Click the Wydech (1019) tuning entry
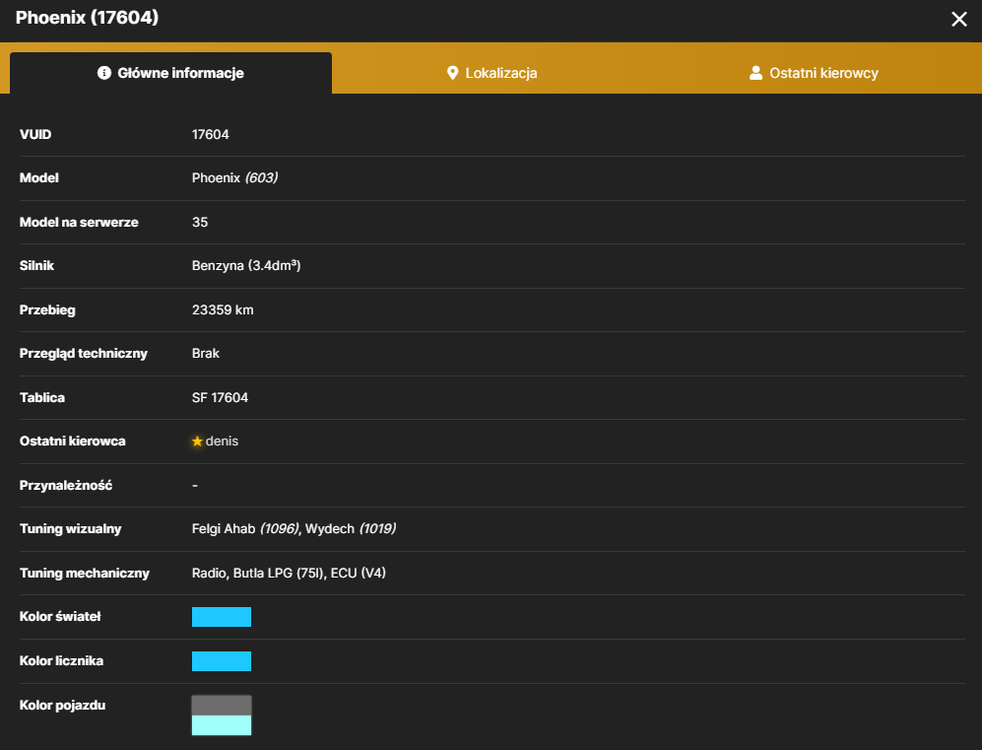The height and width of the screenshot is (750, 982). [351, 529]
